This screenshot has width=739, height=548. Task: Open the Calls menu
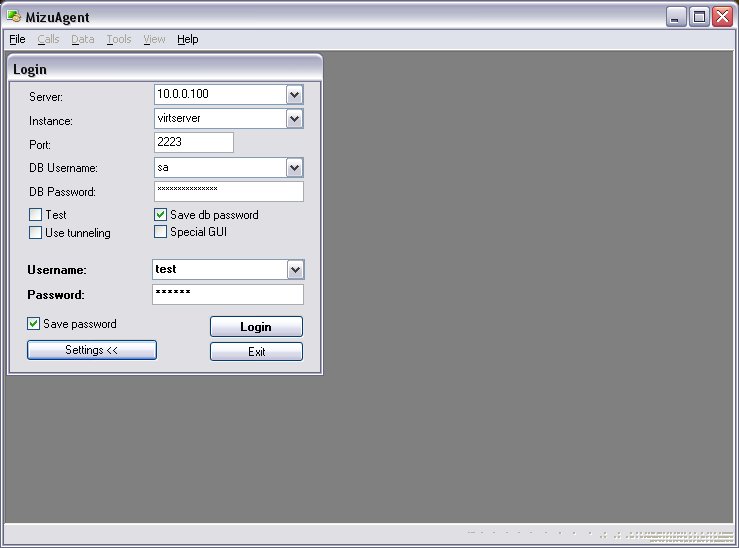pos(48,39)
